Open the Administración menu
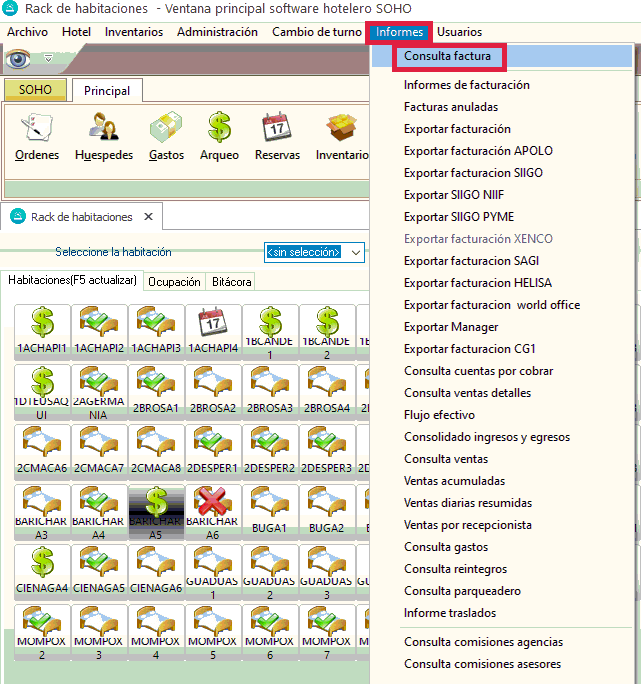Screen dimensions: 641x684 coord(217,32)
